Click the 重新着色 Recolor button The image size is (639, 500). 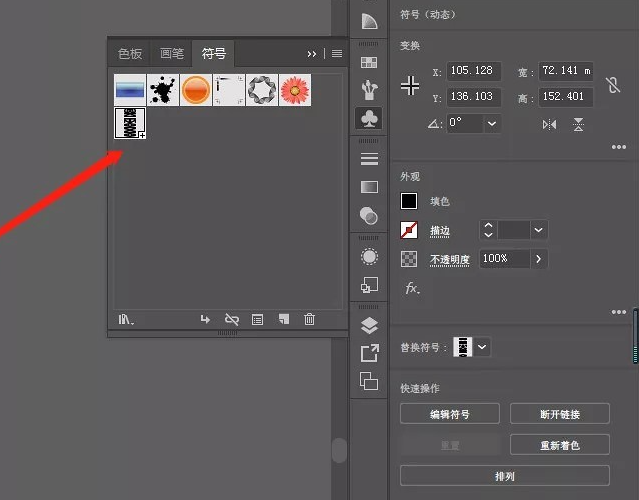(x=560, y=445)
